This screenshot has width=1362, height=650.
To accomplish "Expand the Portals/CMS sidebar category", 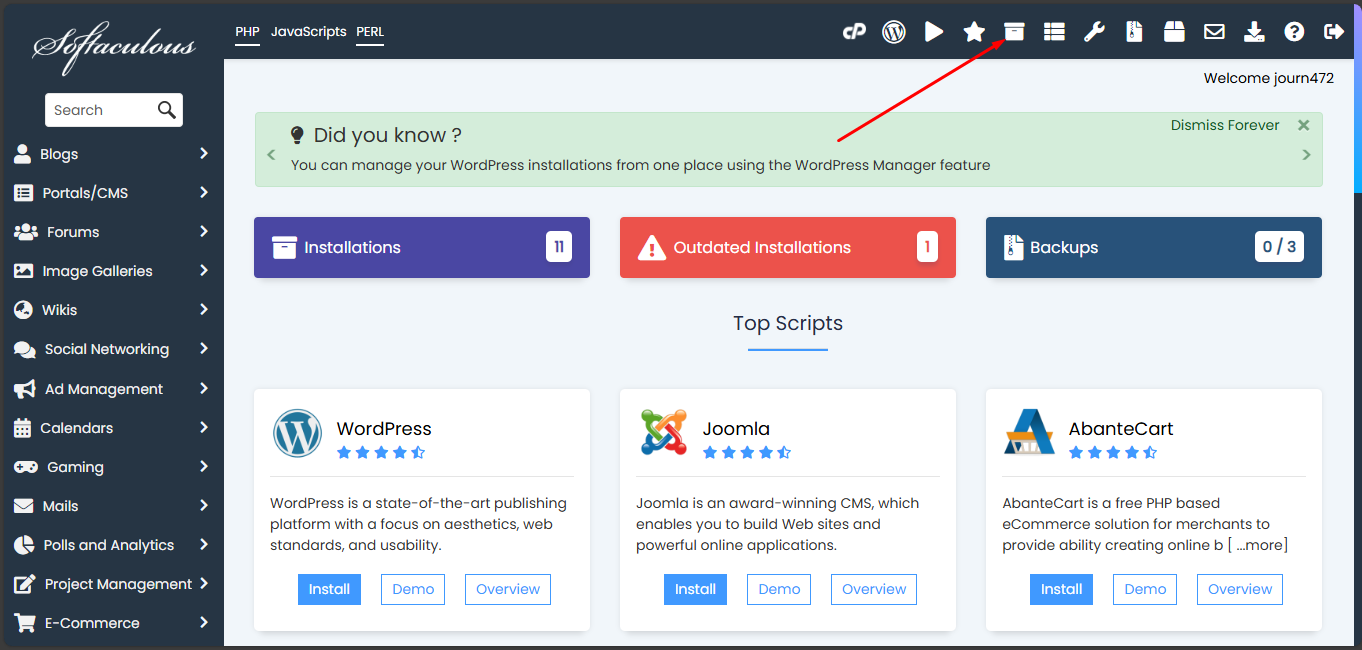I will pos(110,193).
